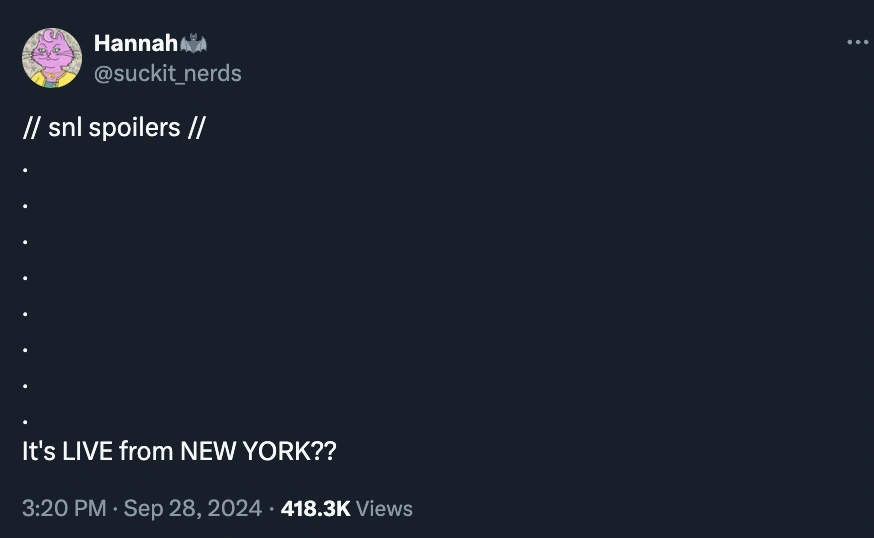Click the @suckit_nerds handle
Screen dimensions: 874x538
(x=167, y=73)
